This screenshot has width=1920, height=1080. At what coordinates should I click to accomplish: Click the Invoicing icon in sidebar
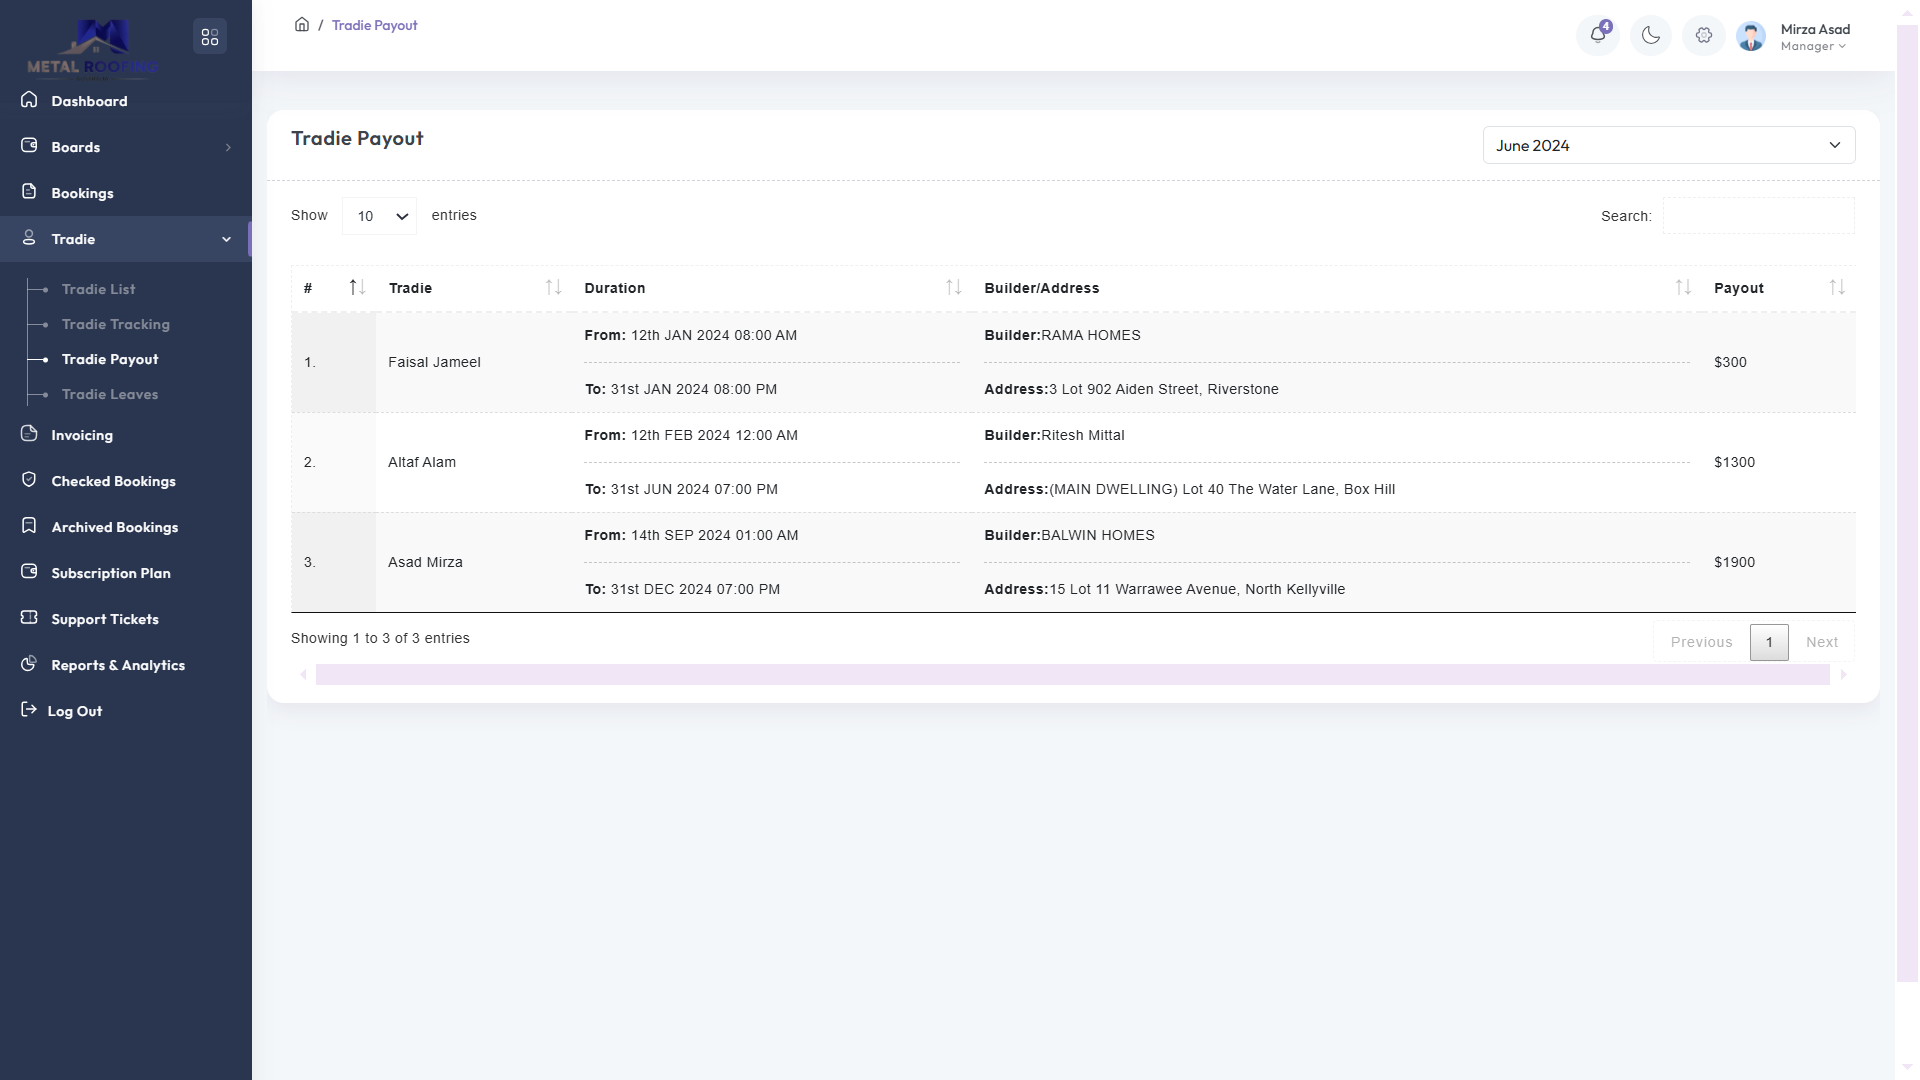(29, 434)
